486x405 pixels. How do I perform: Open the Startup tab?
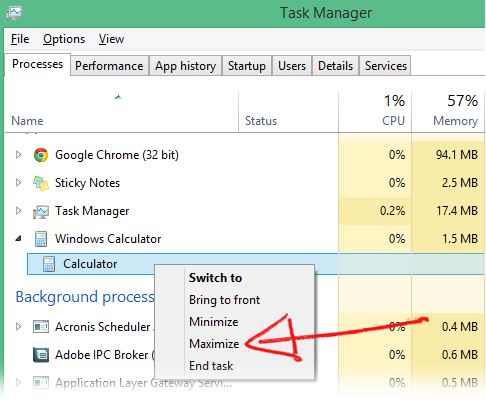click(x=247, y=66)
